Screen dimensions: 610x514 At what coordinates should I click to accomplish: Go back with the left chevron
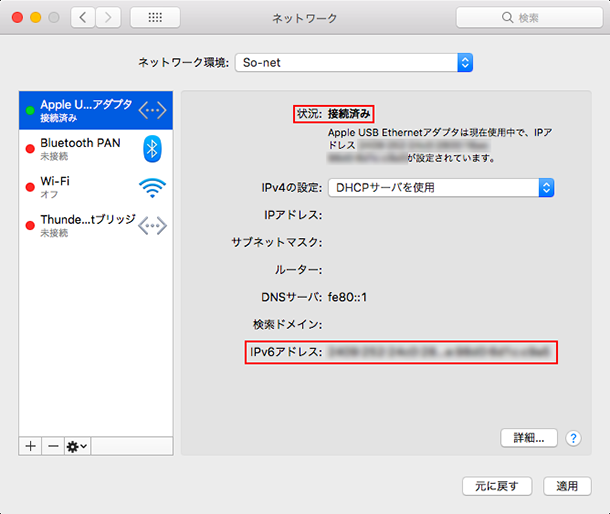point(83,18)
